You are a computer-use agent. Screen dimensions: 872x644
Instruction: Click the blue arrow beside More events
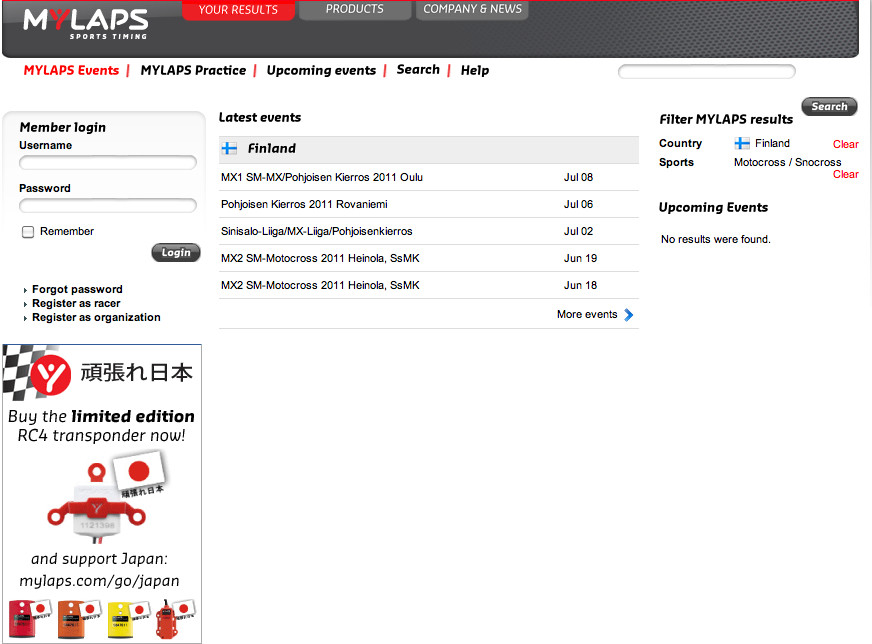point(628,315)
